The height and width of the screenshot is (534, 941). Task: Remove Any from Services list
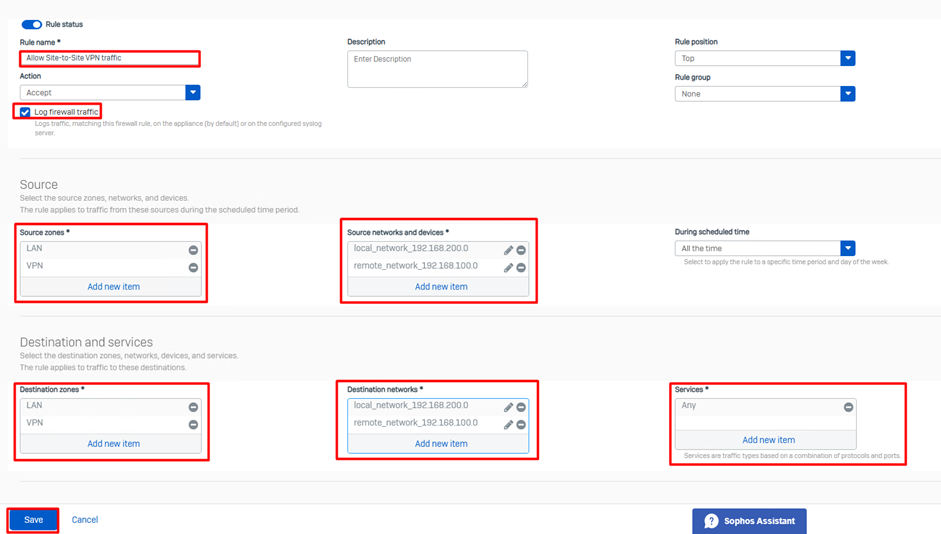point(848,407)
